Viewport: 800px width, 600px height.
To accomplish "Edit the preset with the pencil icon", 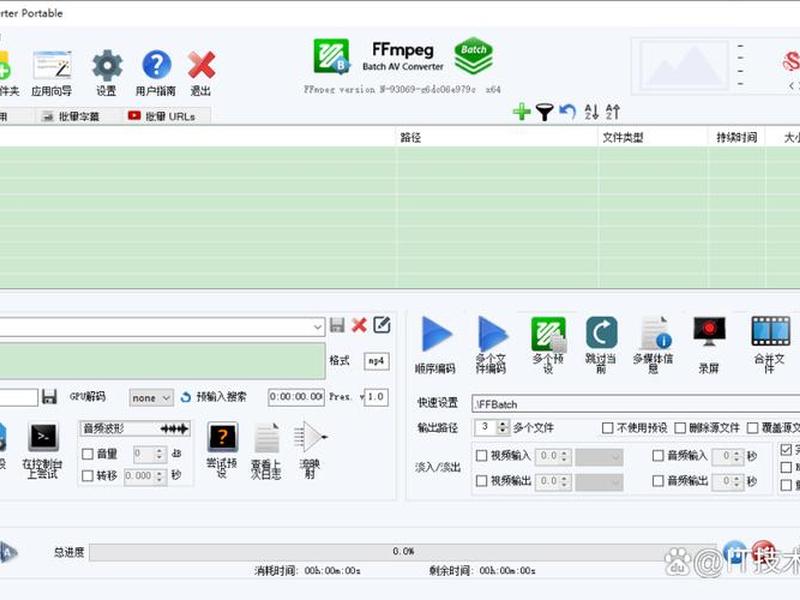I will 382,325.
